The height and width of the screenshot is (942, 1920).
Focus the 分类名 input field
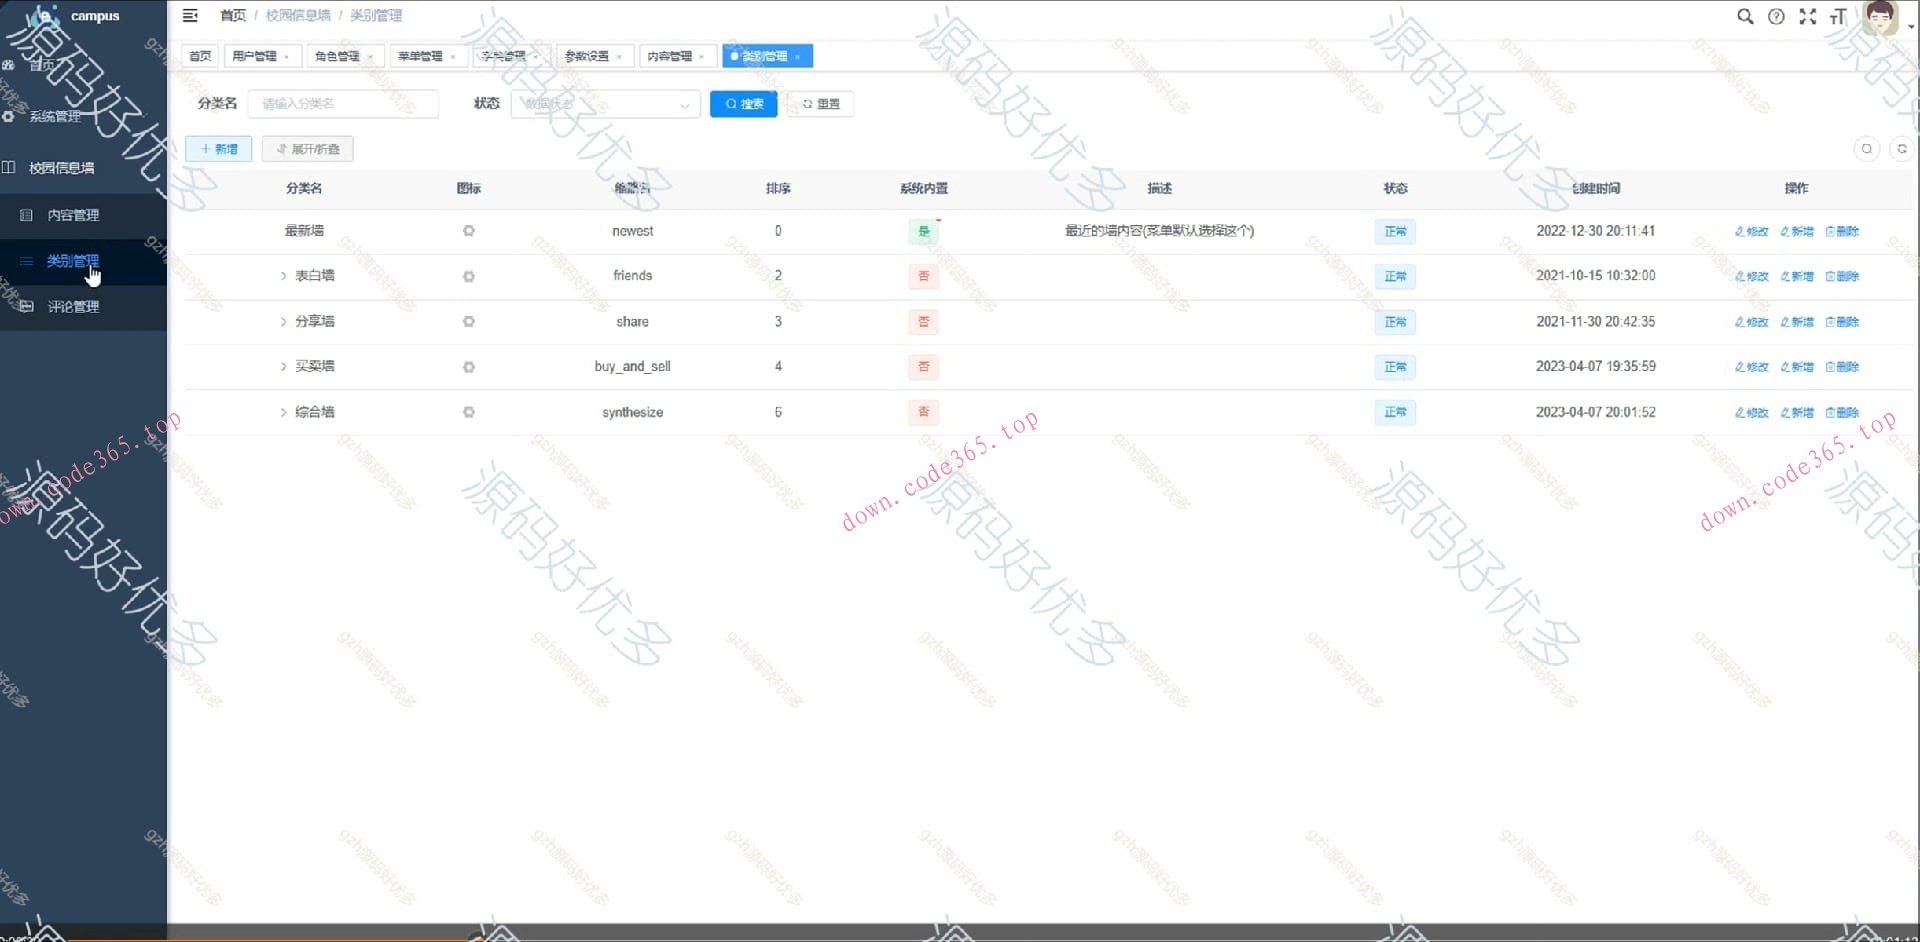(343, 104)
